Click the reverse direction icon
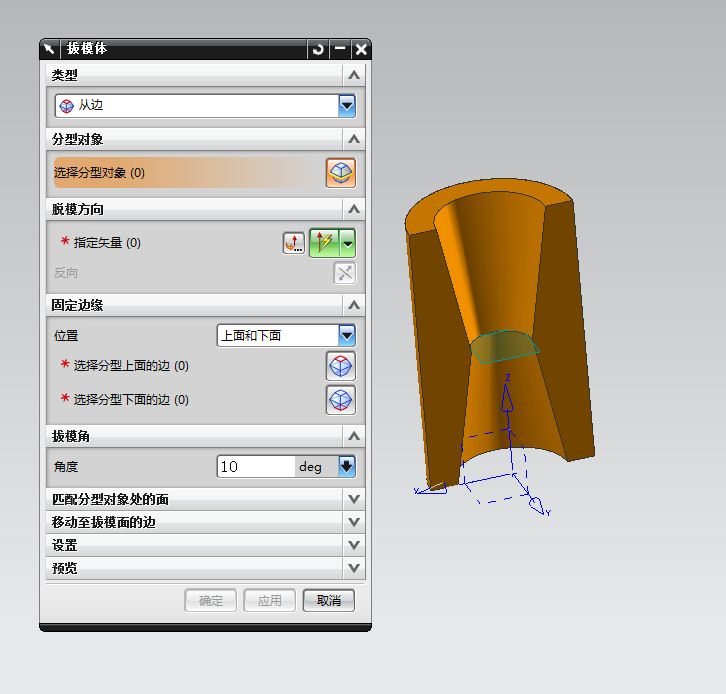726x694 pixels. (x=344, y=273)
